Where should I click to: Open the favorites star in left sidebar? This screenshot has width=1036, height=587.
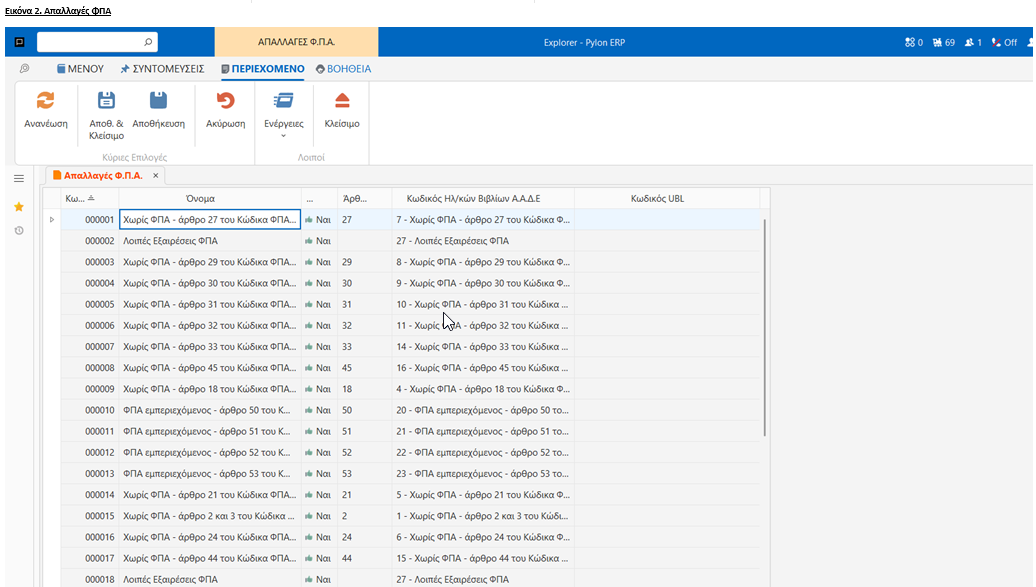[18, 206]
